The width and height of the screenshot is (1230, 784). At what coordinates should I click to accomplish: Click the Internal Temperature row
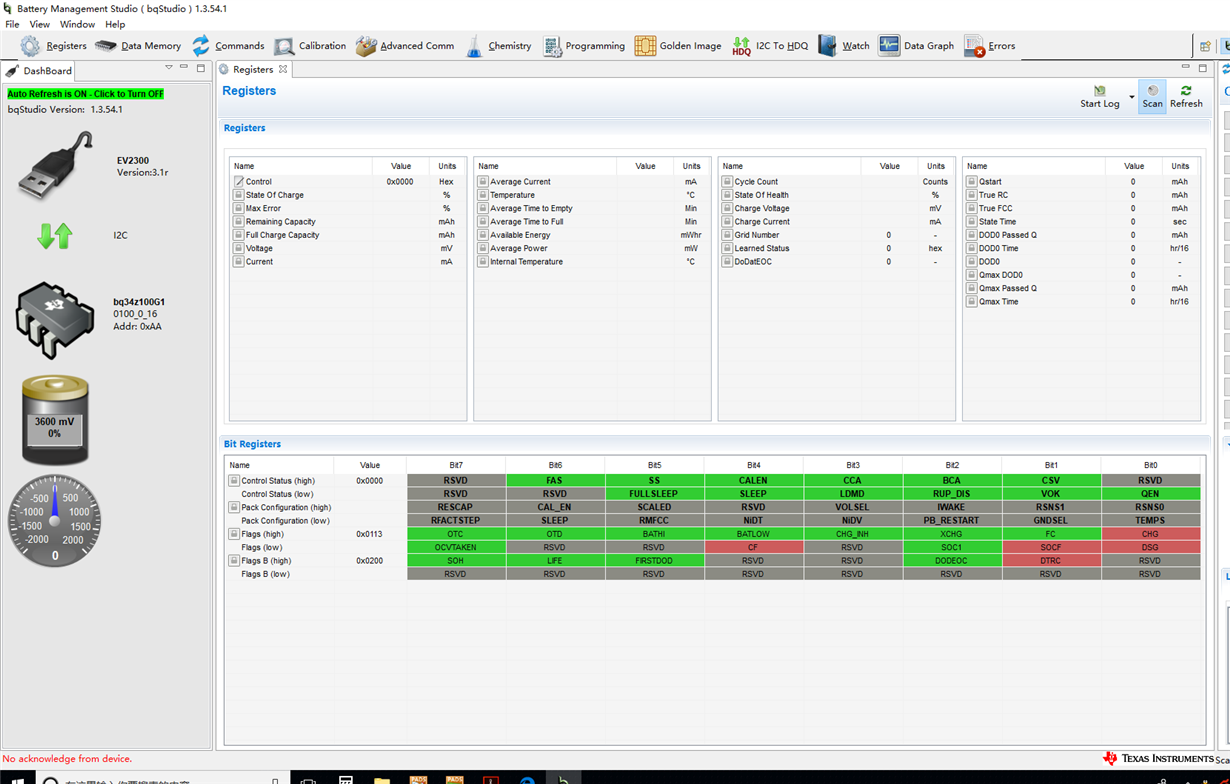(x=592, y=262)
